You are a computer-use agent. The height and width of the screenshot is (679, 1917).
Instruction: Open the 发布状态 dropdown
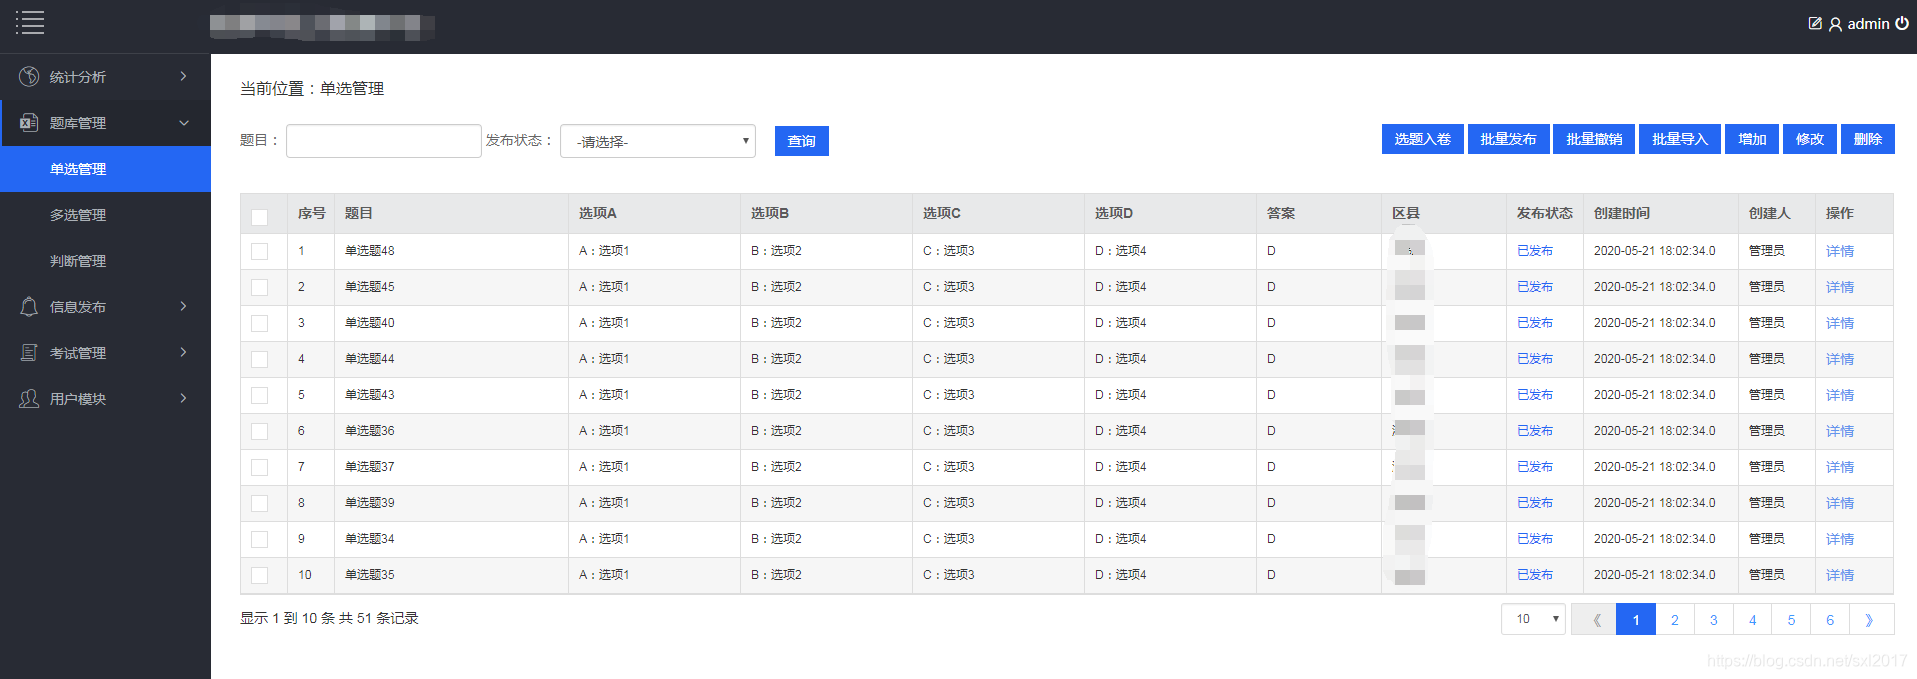[x=658, y=141]
